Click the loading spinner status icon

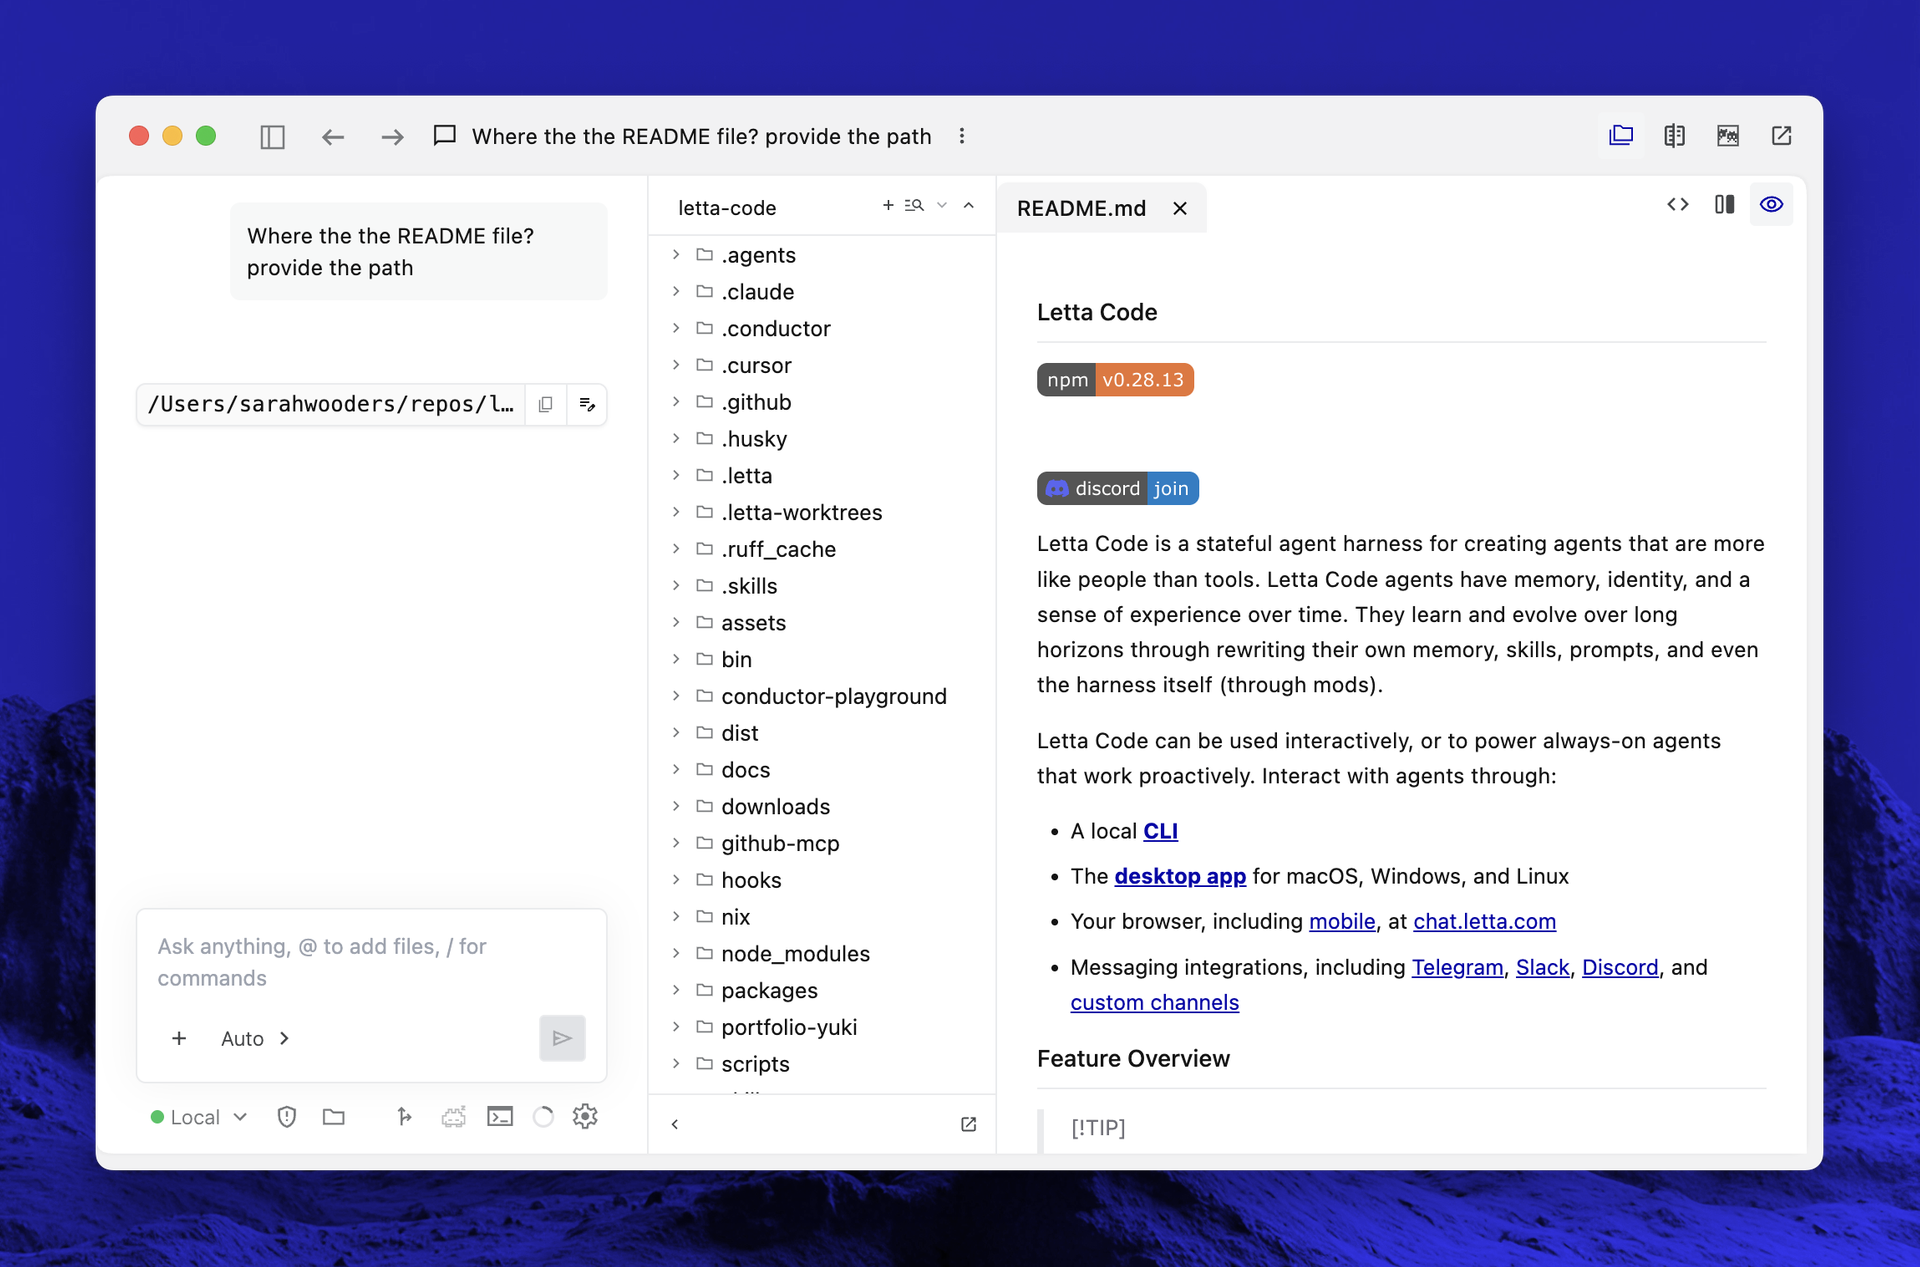click(x=543, y=1117)
